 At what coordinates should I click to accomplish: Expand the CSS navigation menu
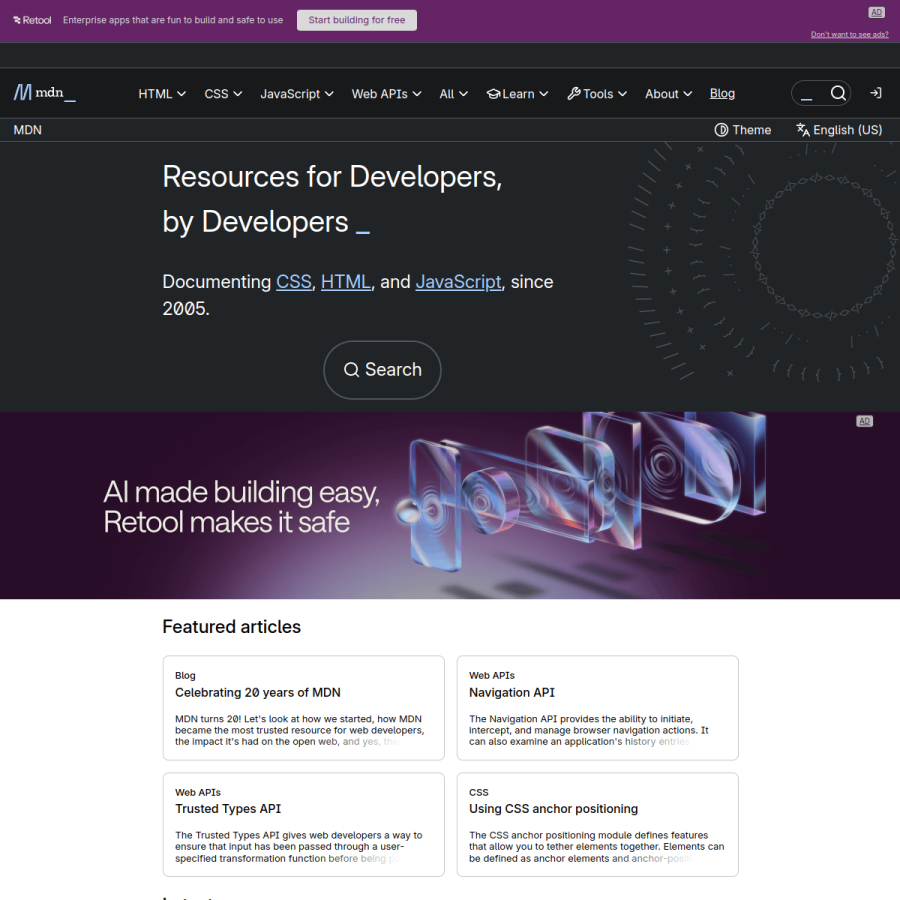point(223,94)
